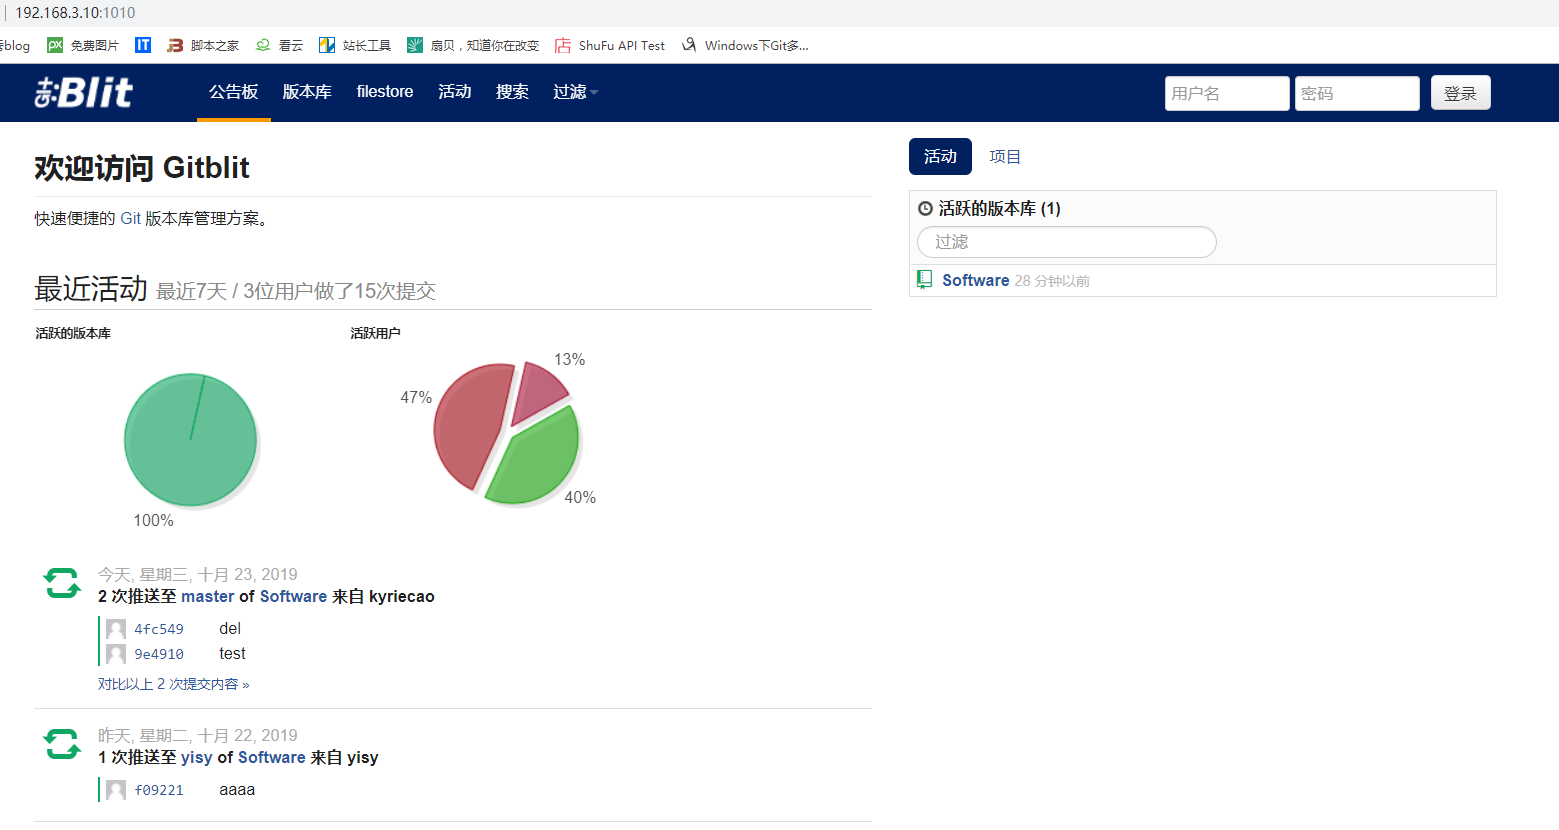Open the yisy branch link

tap(197, 757)
